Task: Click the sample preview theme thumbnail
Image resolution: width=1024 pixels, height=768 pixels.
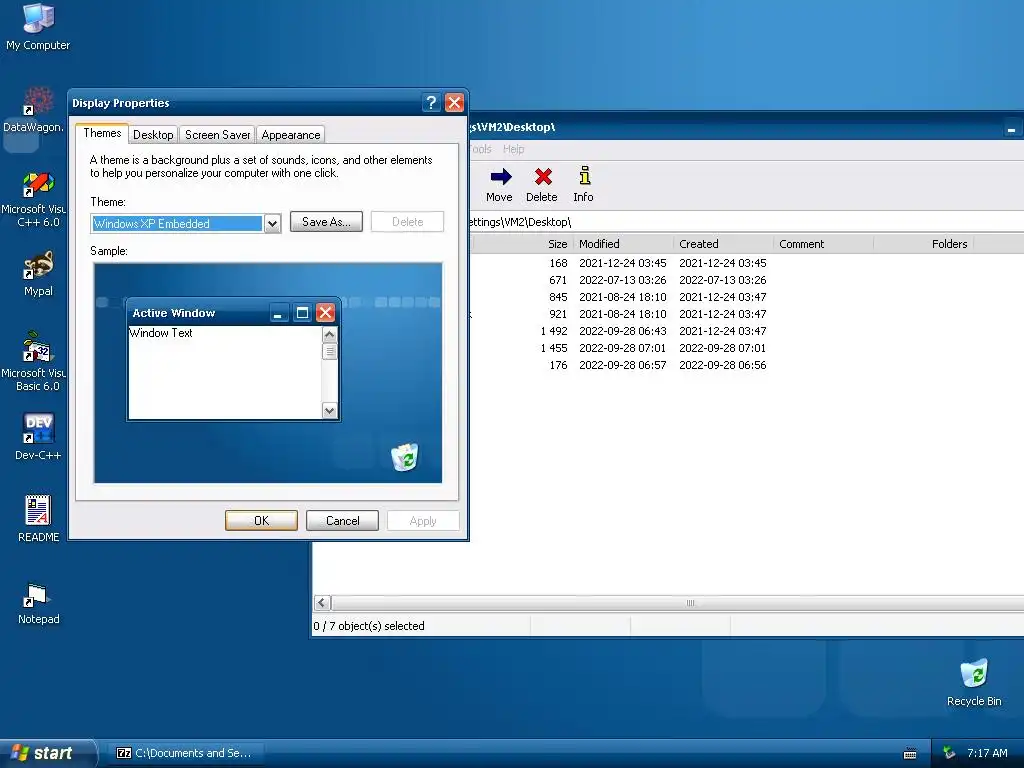Action: pos(268,373)
